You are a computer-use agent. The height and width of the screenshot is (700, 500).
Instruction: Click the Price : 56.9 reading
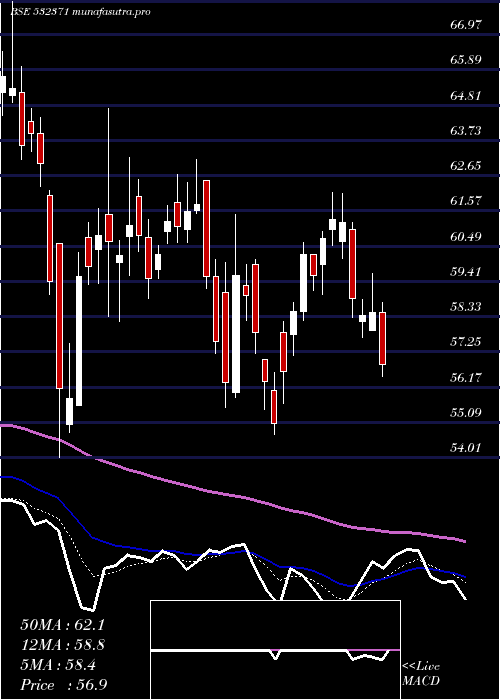click(63, 685)
